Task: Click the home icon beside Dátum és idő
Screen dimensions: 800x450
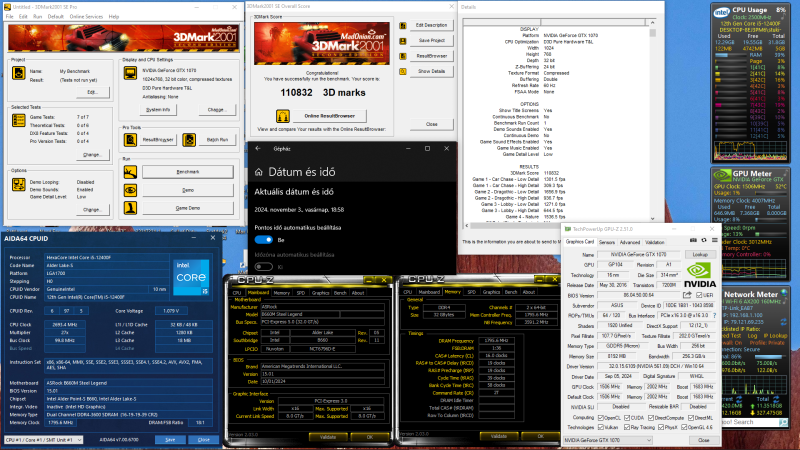Action: point(259,172)
